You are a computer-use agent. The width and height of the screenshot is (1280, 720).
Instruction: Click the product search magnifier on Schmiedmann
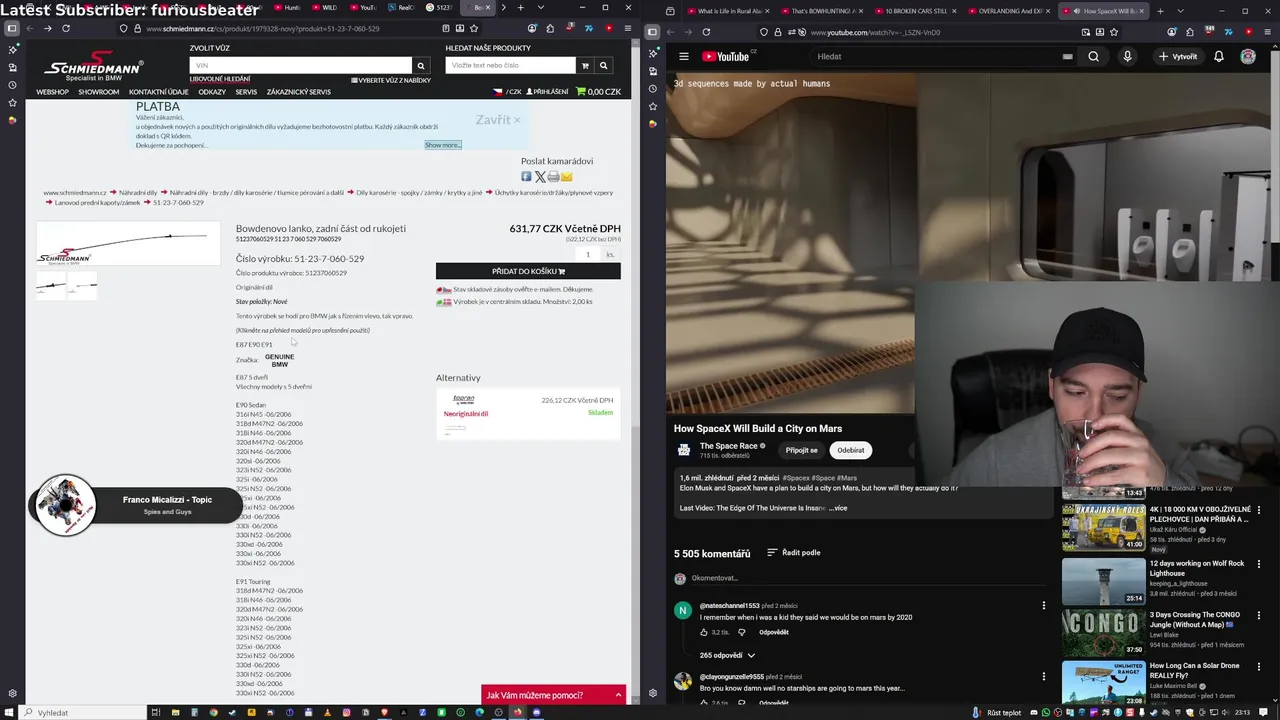click(603, 66)
